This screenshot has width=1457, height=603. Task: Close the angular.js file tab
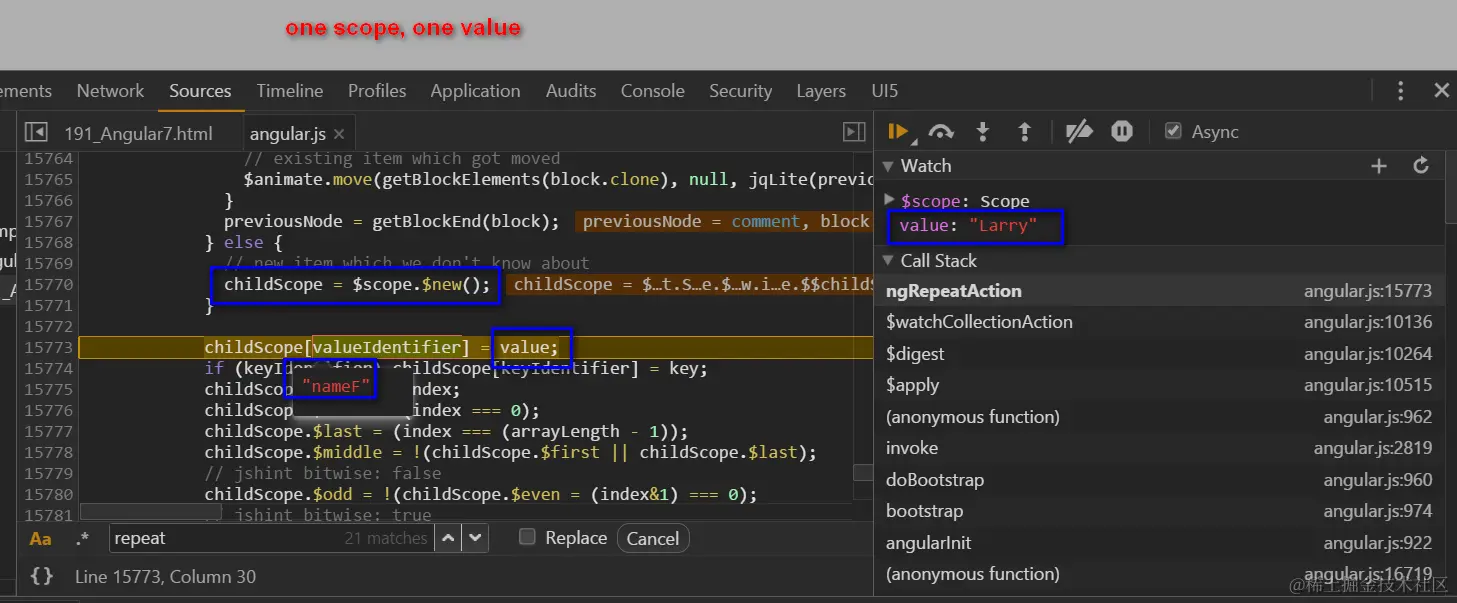click(339, 134)
